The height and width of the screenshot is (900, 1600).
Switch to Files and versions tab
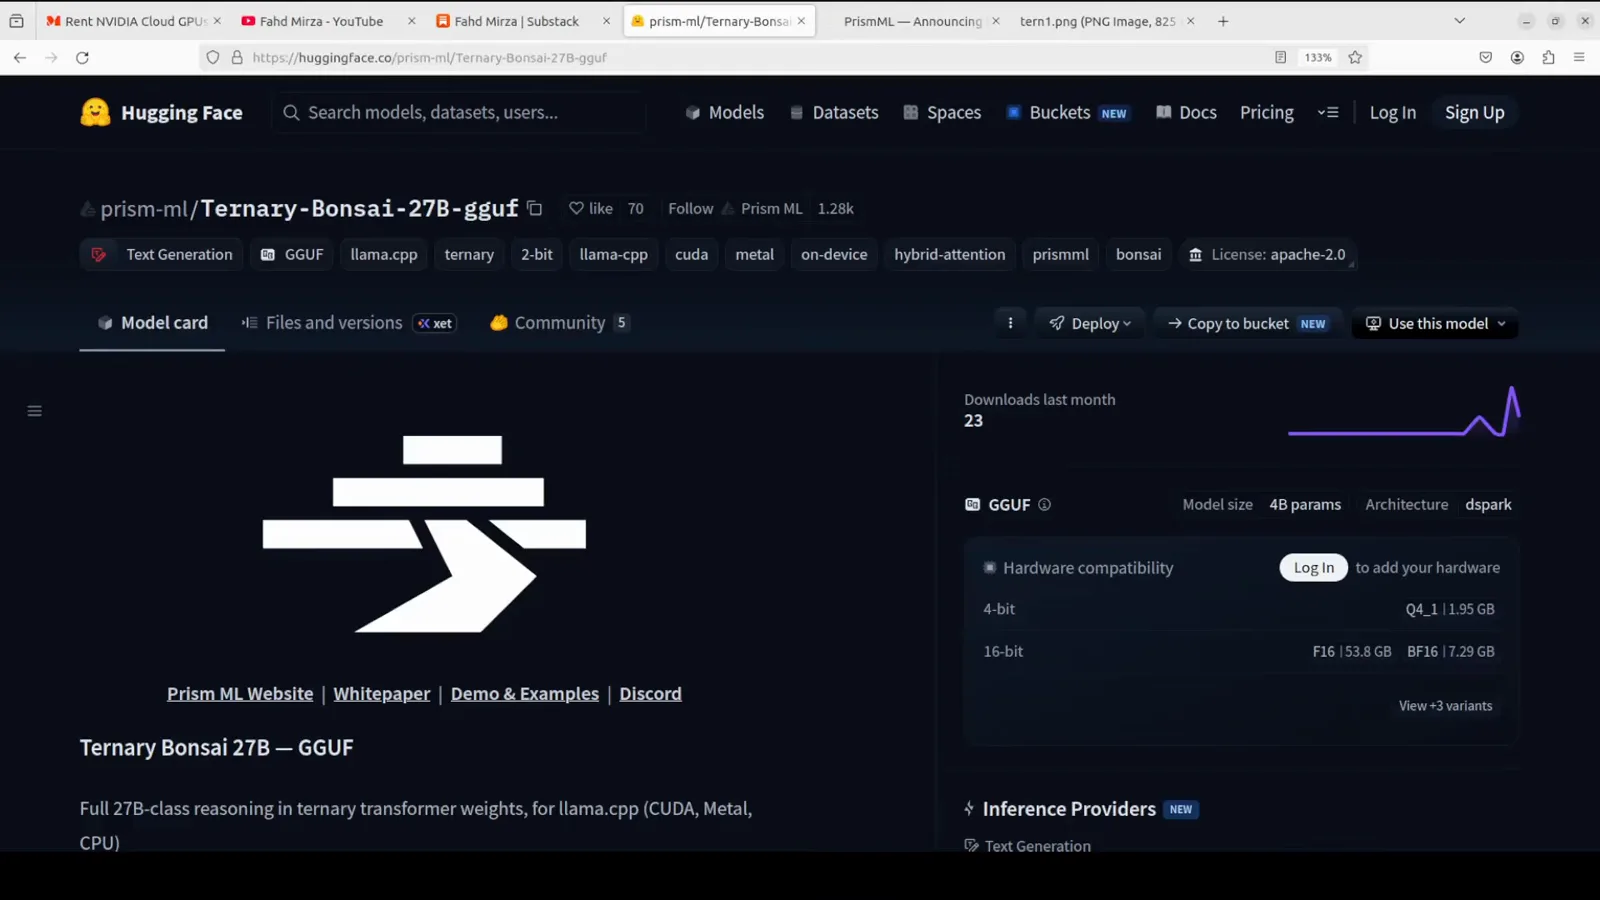coord(348,323)
